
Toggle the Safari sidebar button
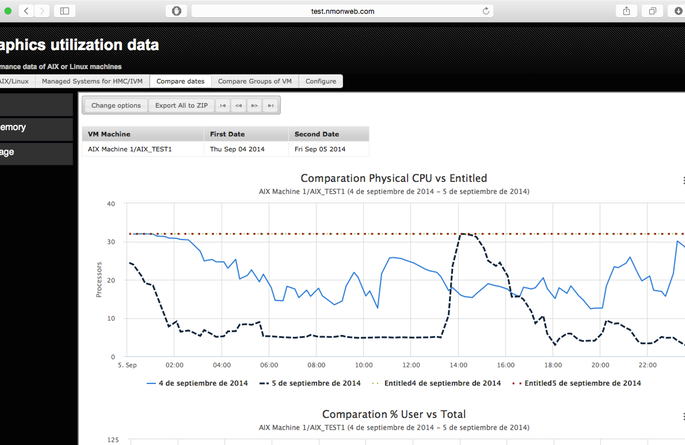coord(66,10)
